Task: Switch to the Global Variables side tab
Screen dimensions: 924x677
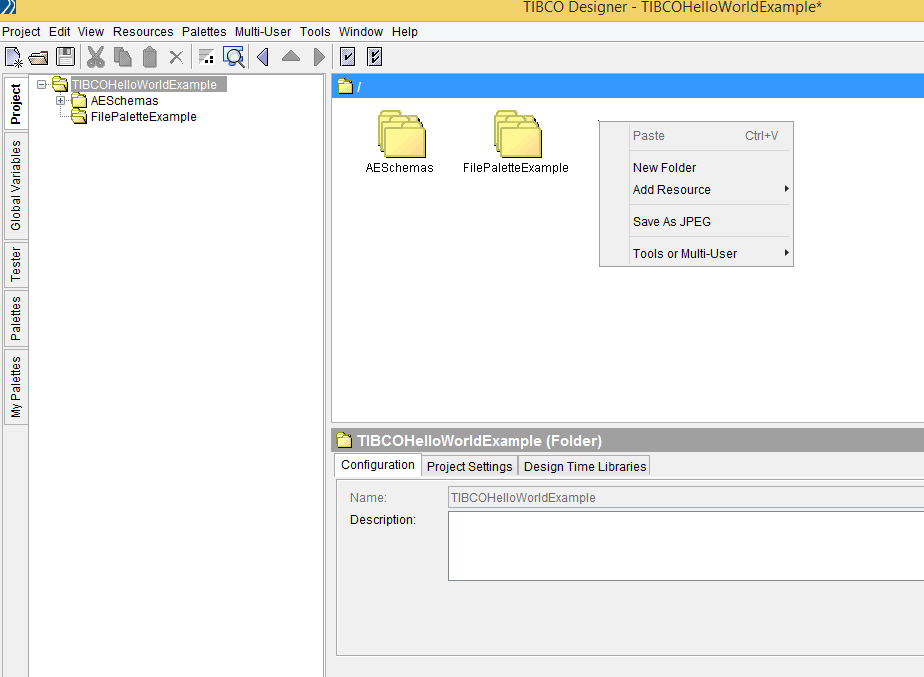Action: pyautogui.click(x=16, y=185)
